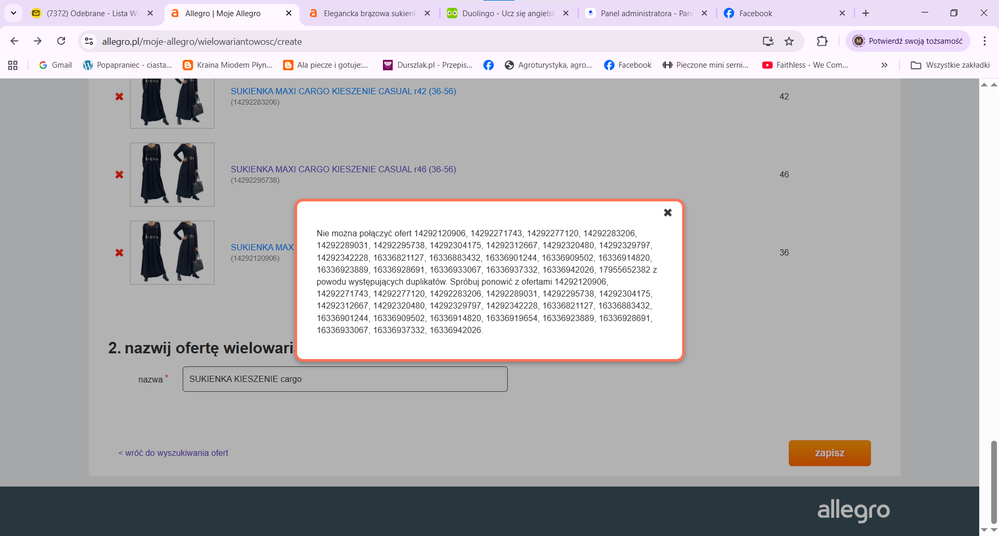Screen dimensions: 999x536
Task: Go back via wróć do wyszukiwania ofert
Action: 173,453
